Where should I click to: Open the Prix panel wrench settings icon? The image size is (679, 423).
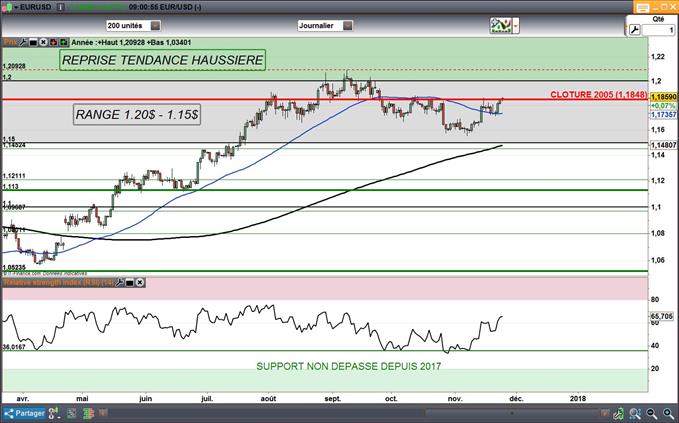(23, 42)
